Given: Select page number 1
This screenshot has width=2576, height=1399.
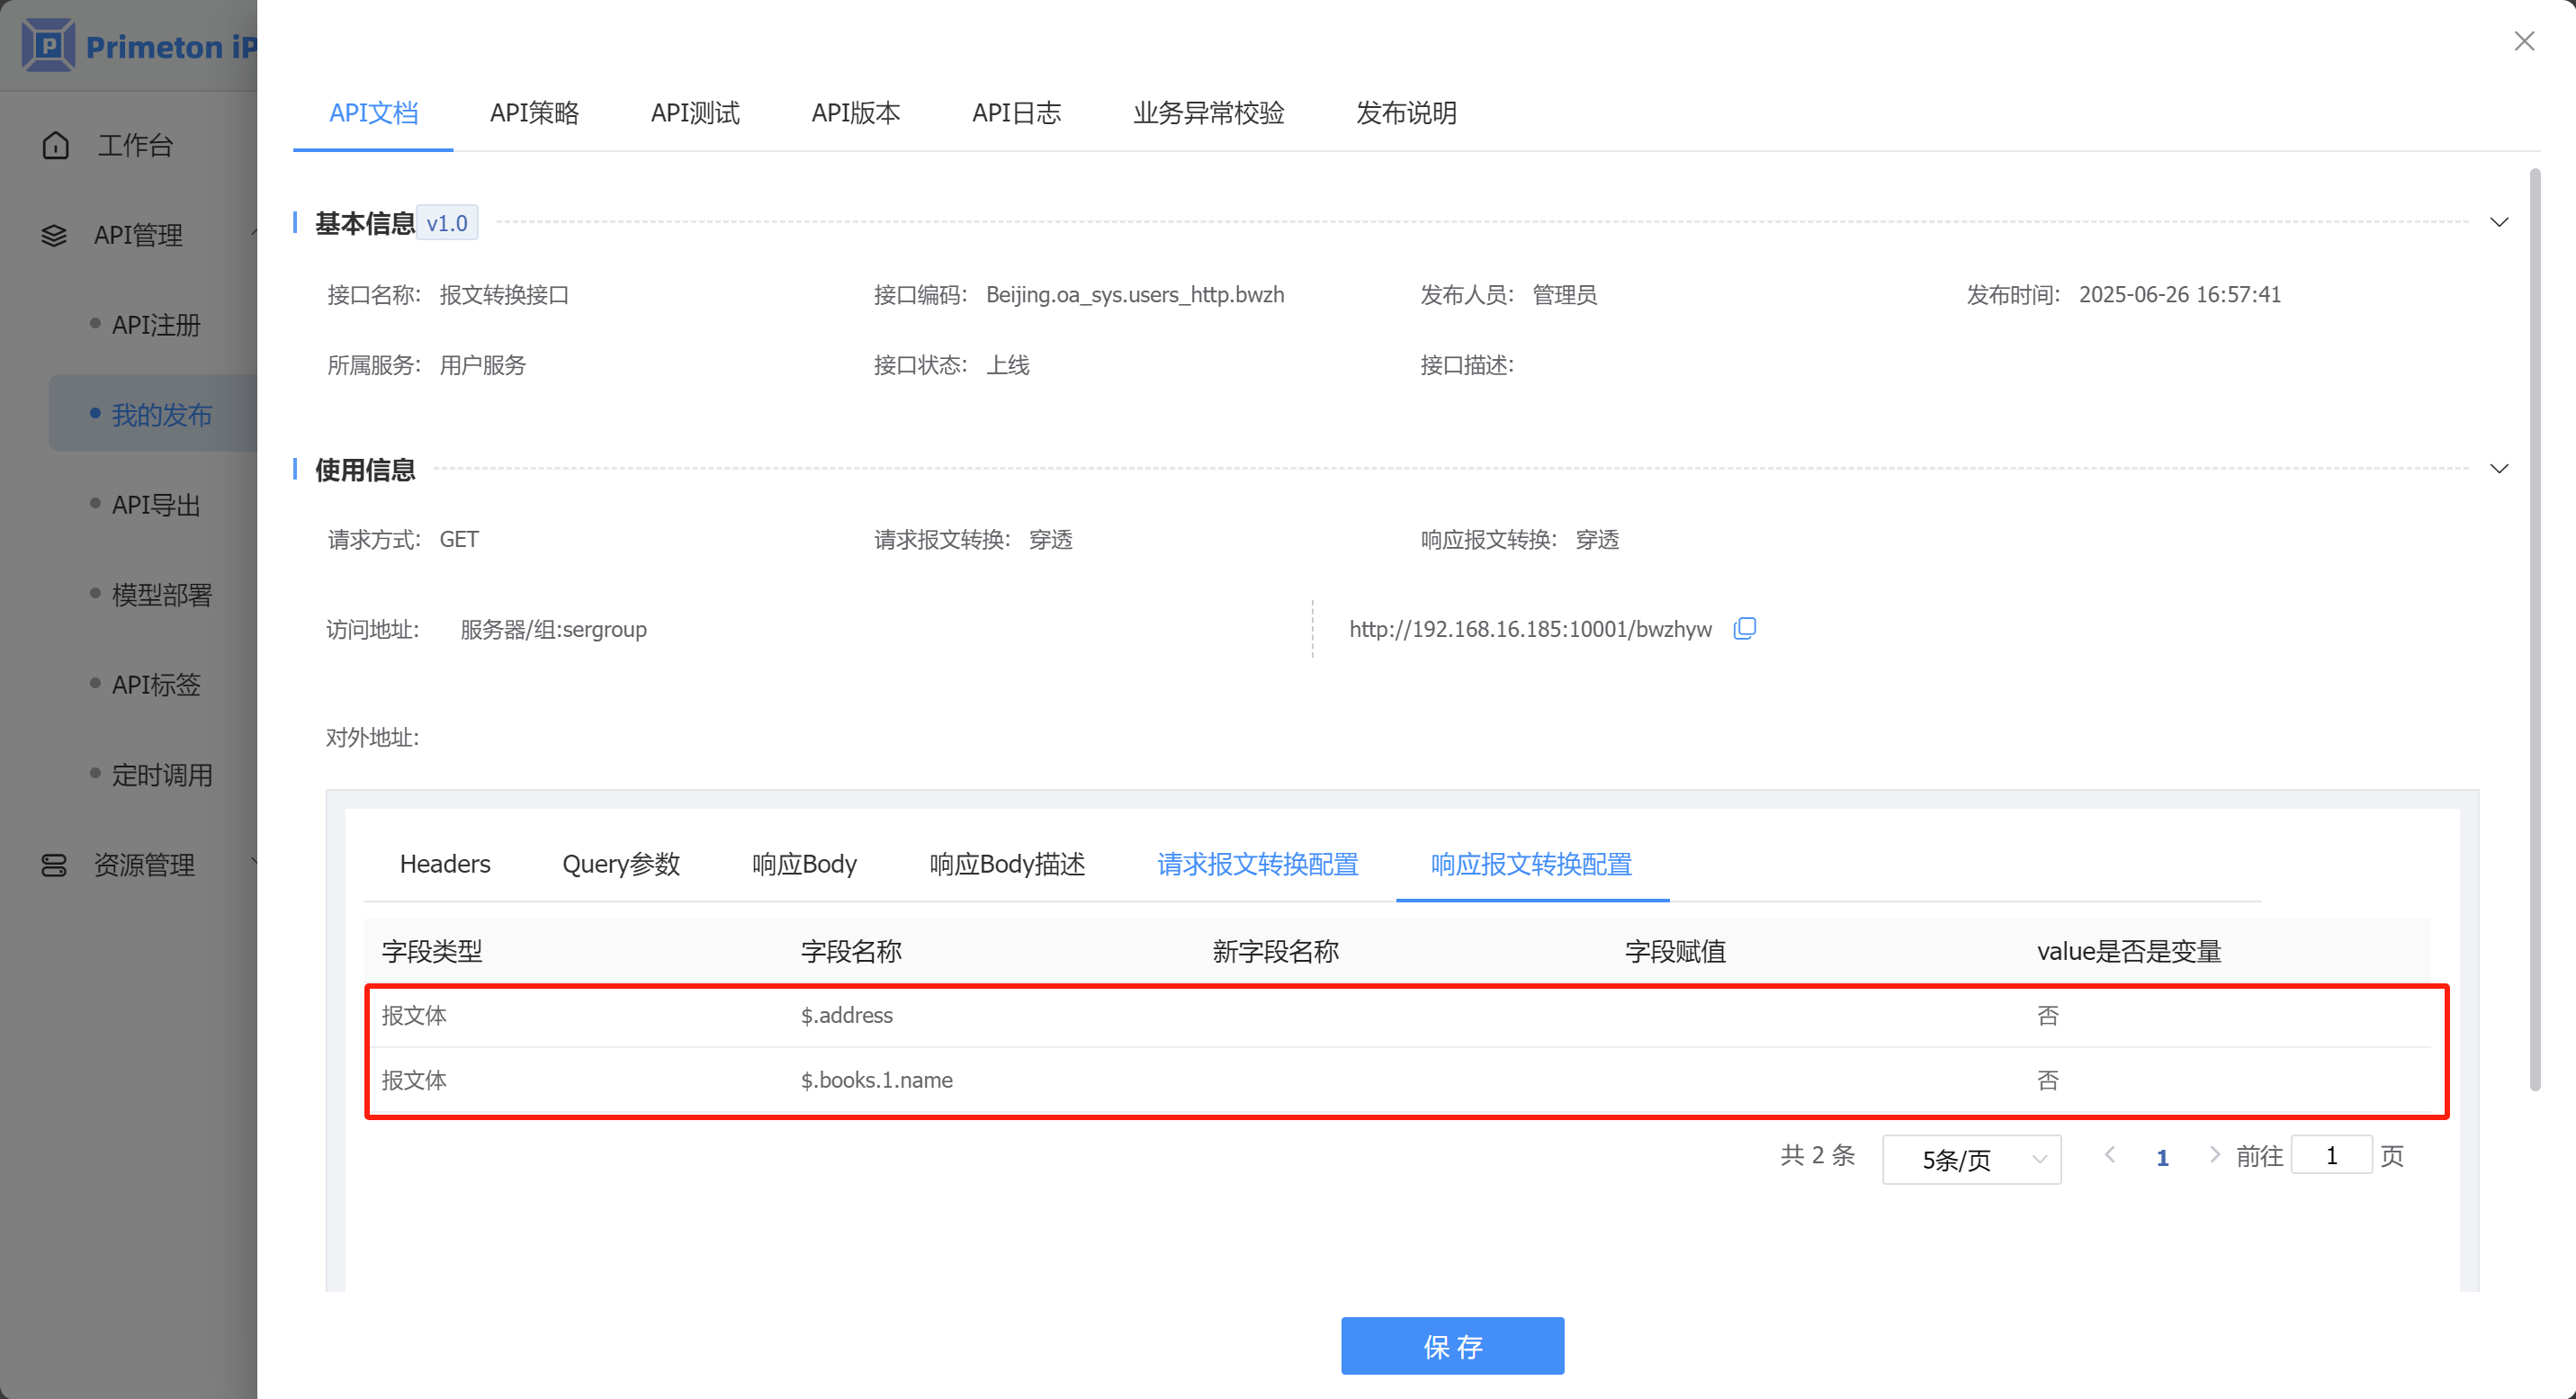Looking at the screenshot, I should click(x=2162, y=1157).
